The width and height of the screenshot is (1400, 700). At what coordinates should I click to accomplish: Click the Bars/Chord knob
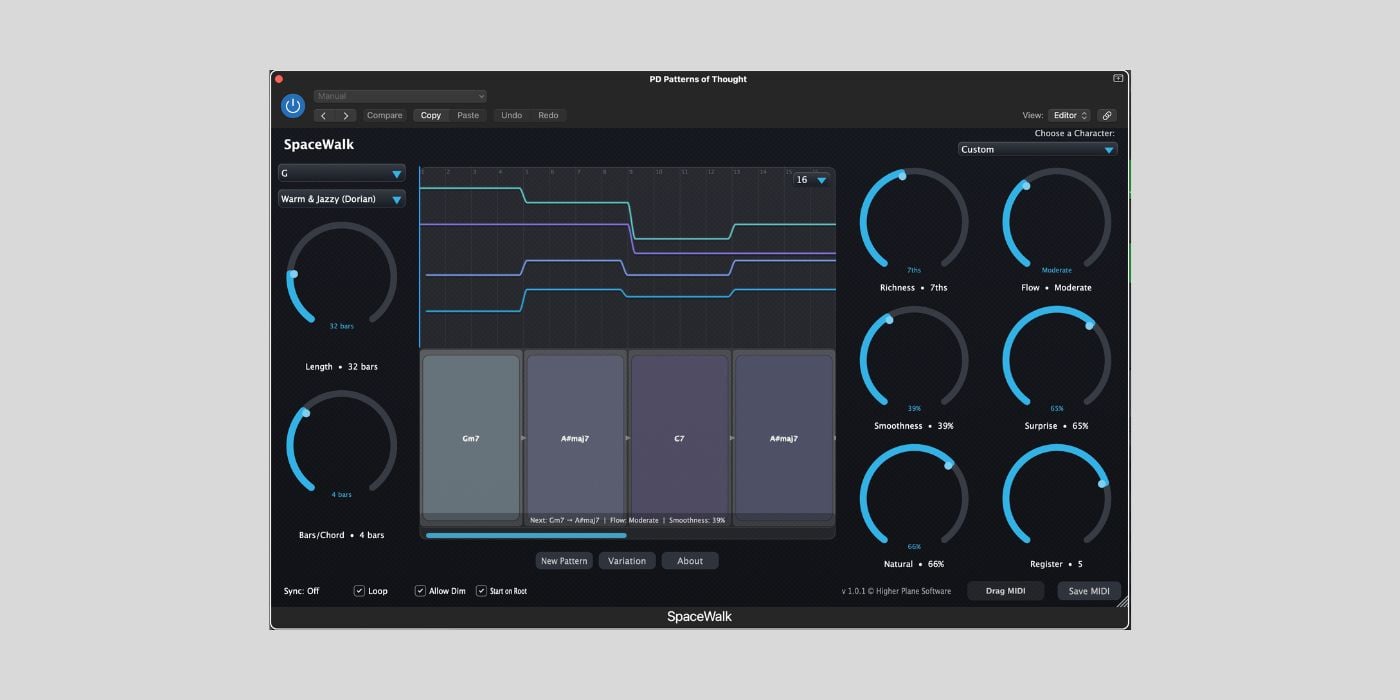point(341,443)
